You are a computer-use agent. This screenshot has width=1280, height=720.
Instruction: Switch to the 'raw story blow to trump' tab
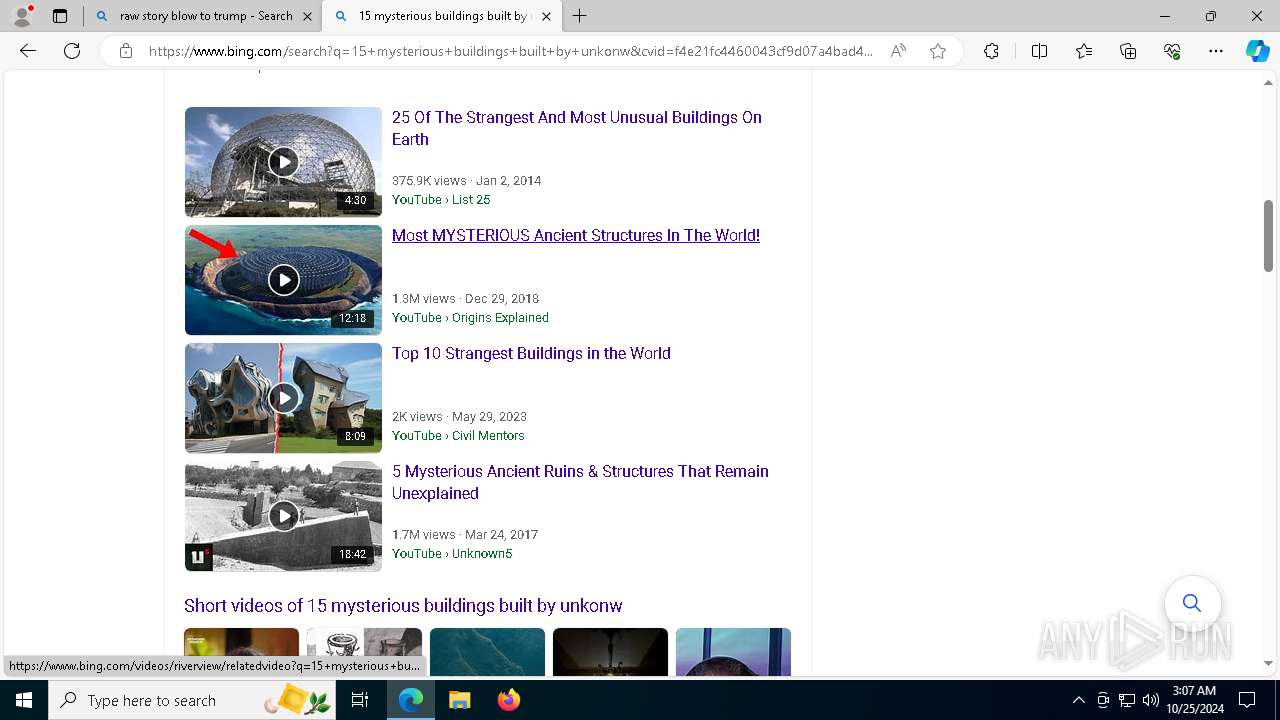coord(205,16)
